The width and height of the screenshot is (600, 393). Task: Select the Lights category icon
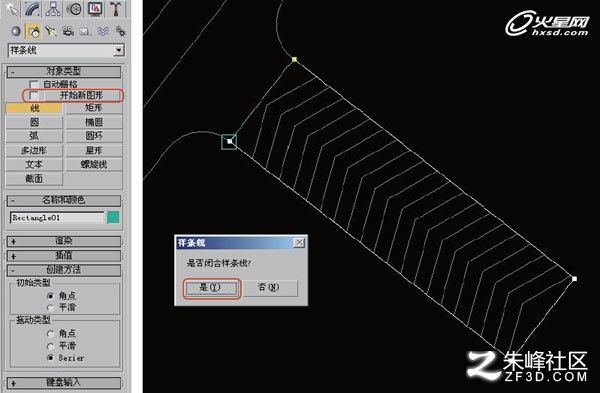click(51, 31)
